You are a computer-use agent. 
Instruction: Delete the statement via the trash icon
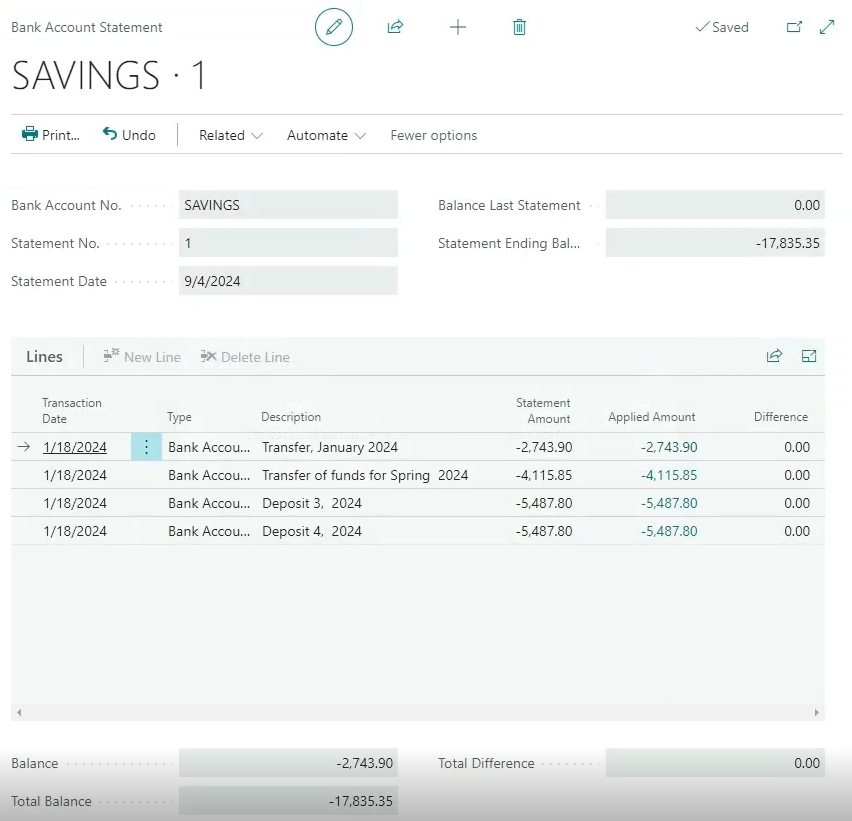tap(519, 27)
